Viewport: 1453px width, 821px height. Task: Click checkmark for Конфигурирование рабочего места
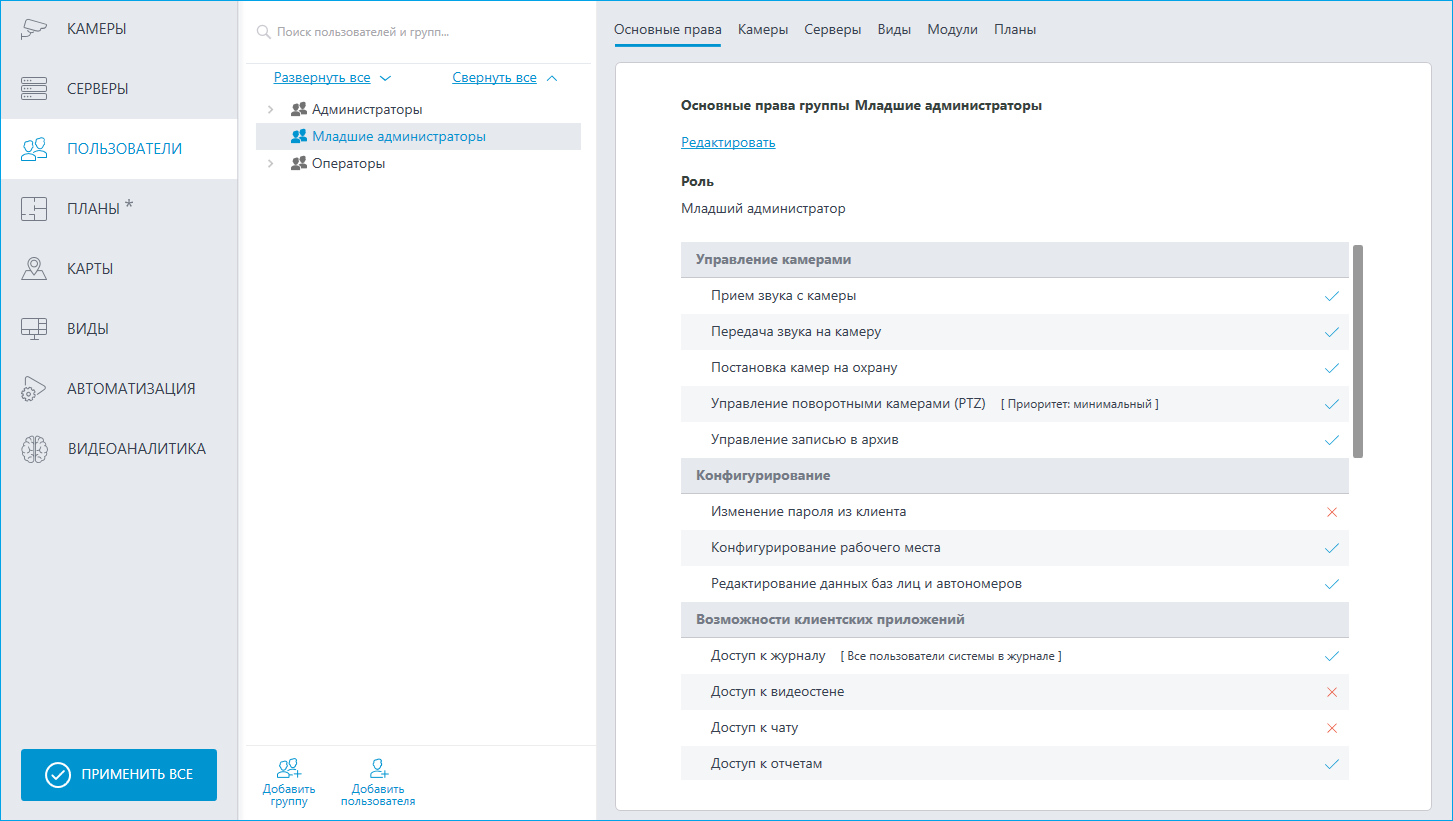[1331, 548]
